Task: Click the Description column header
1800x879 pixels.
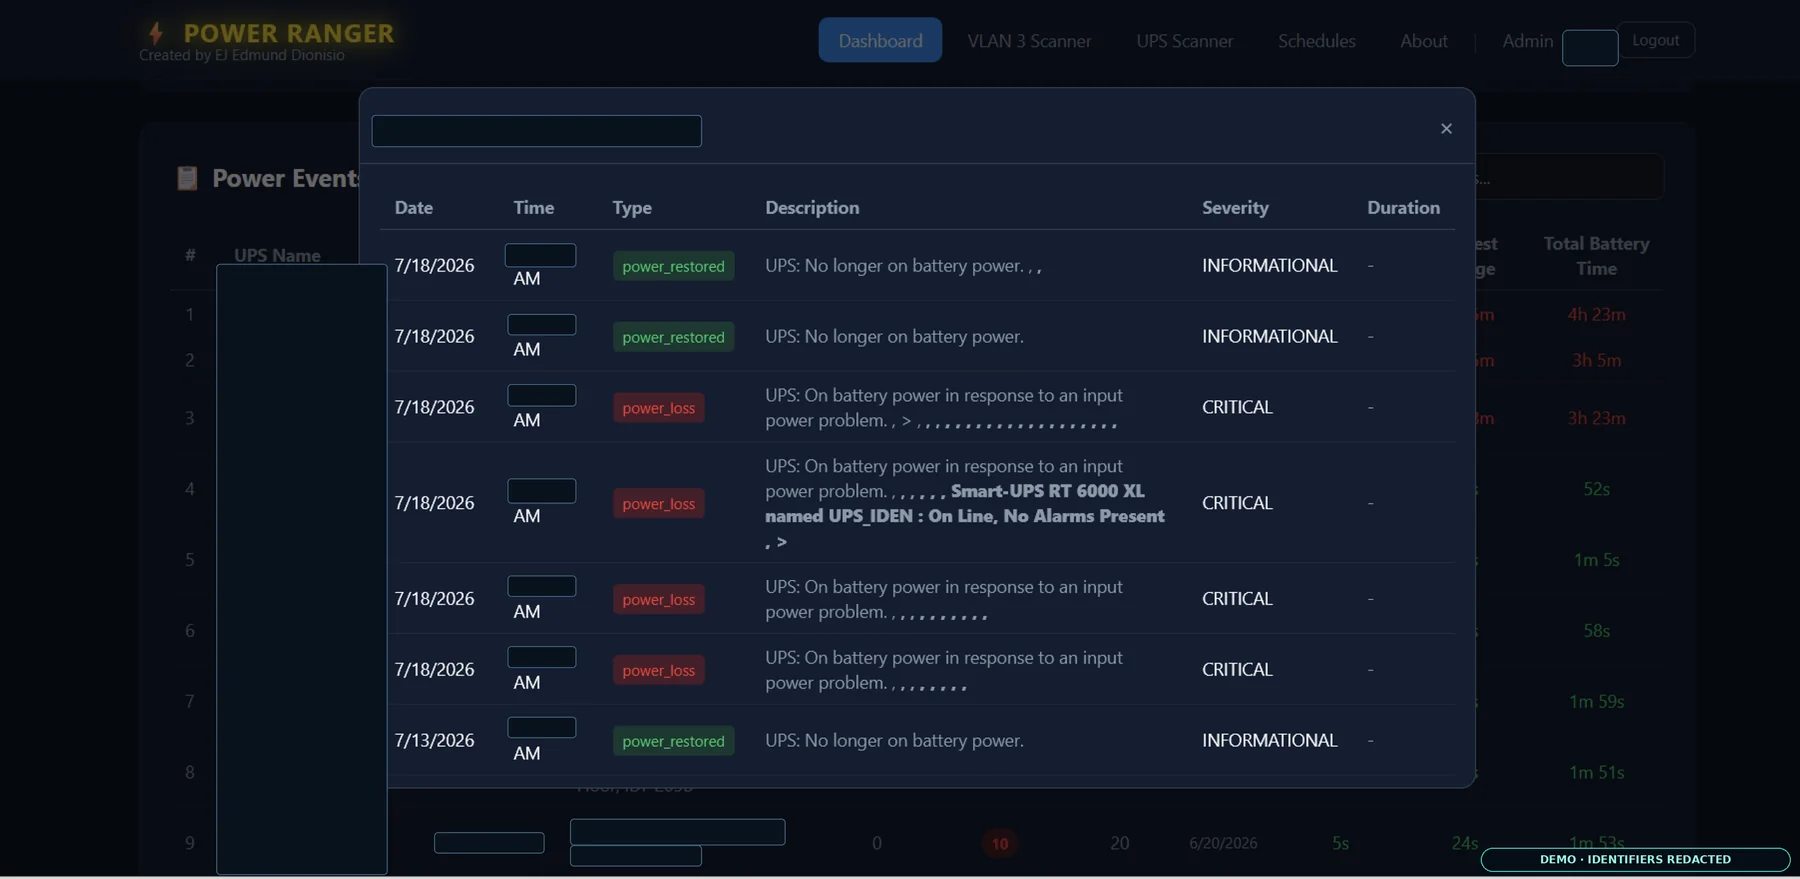Action: click(812, 207)
